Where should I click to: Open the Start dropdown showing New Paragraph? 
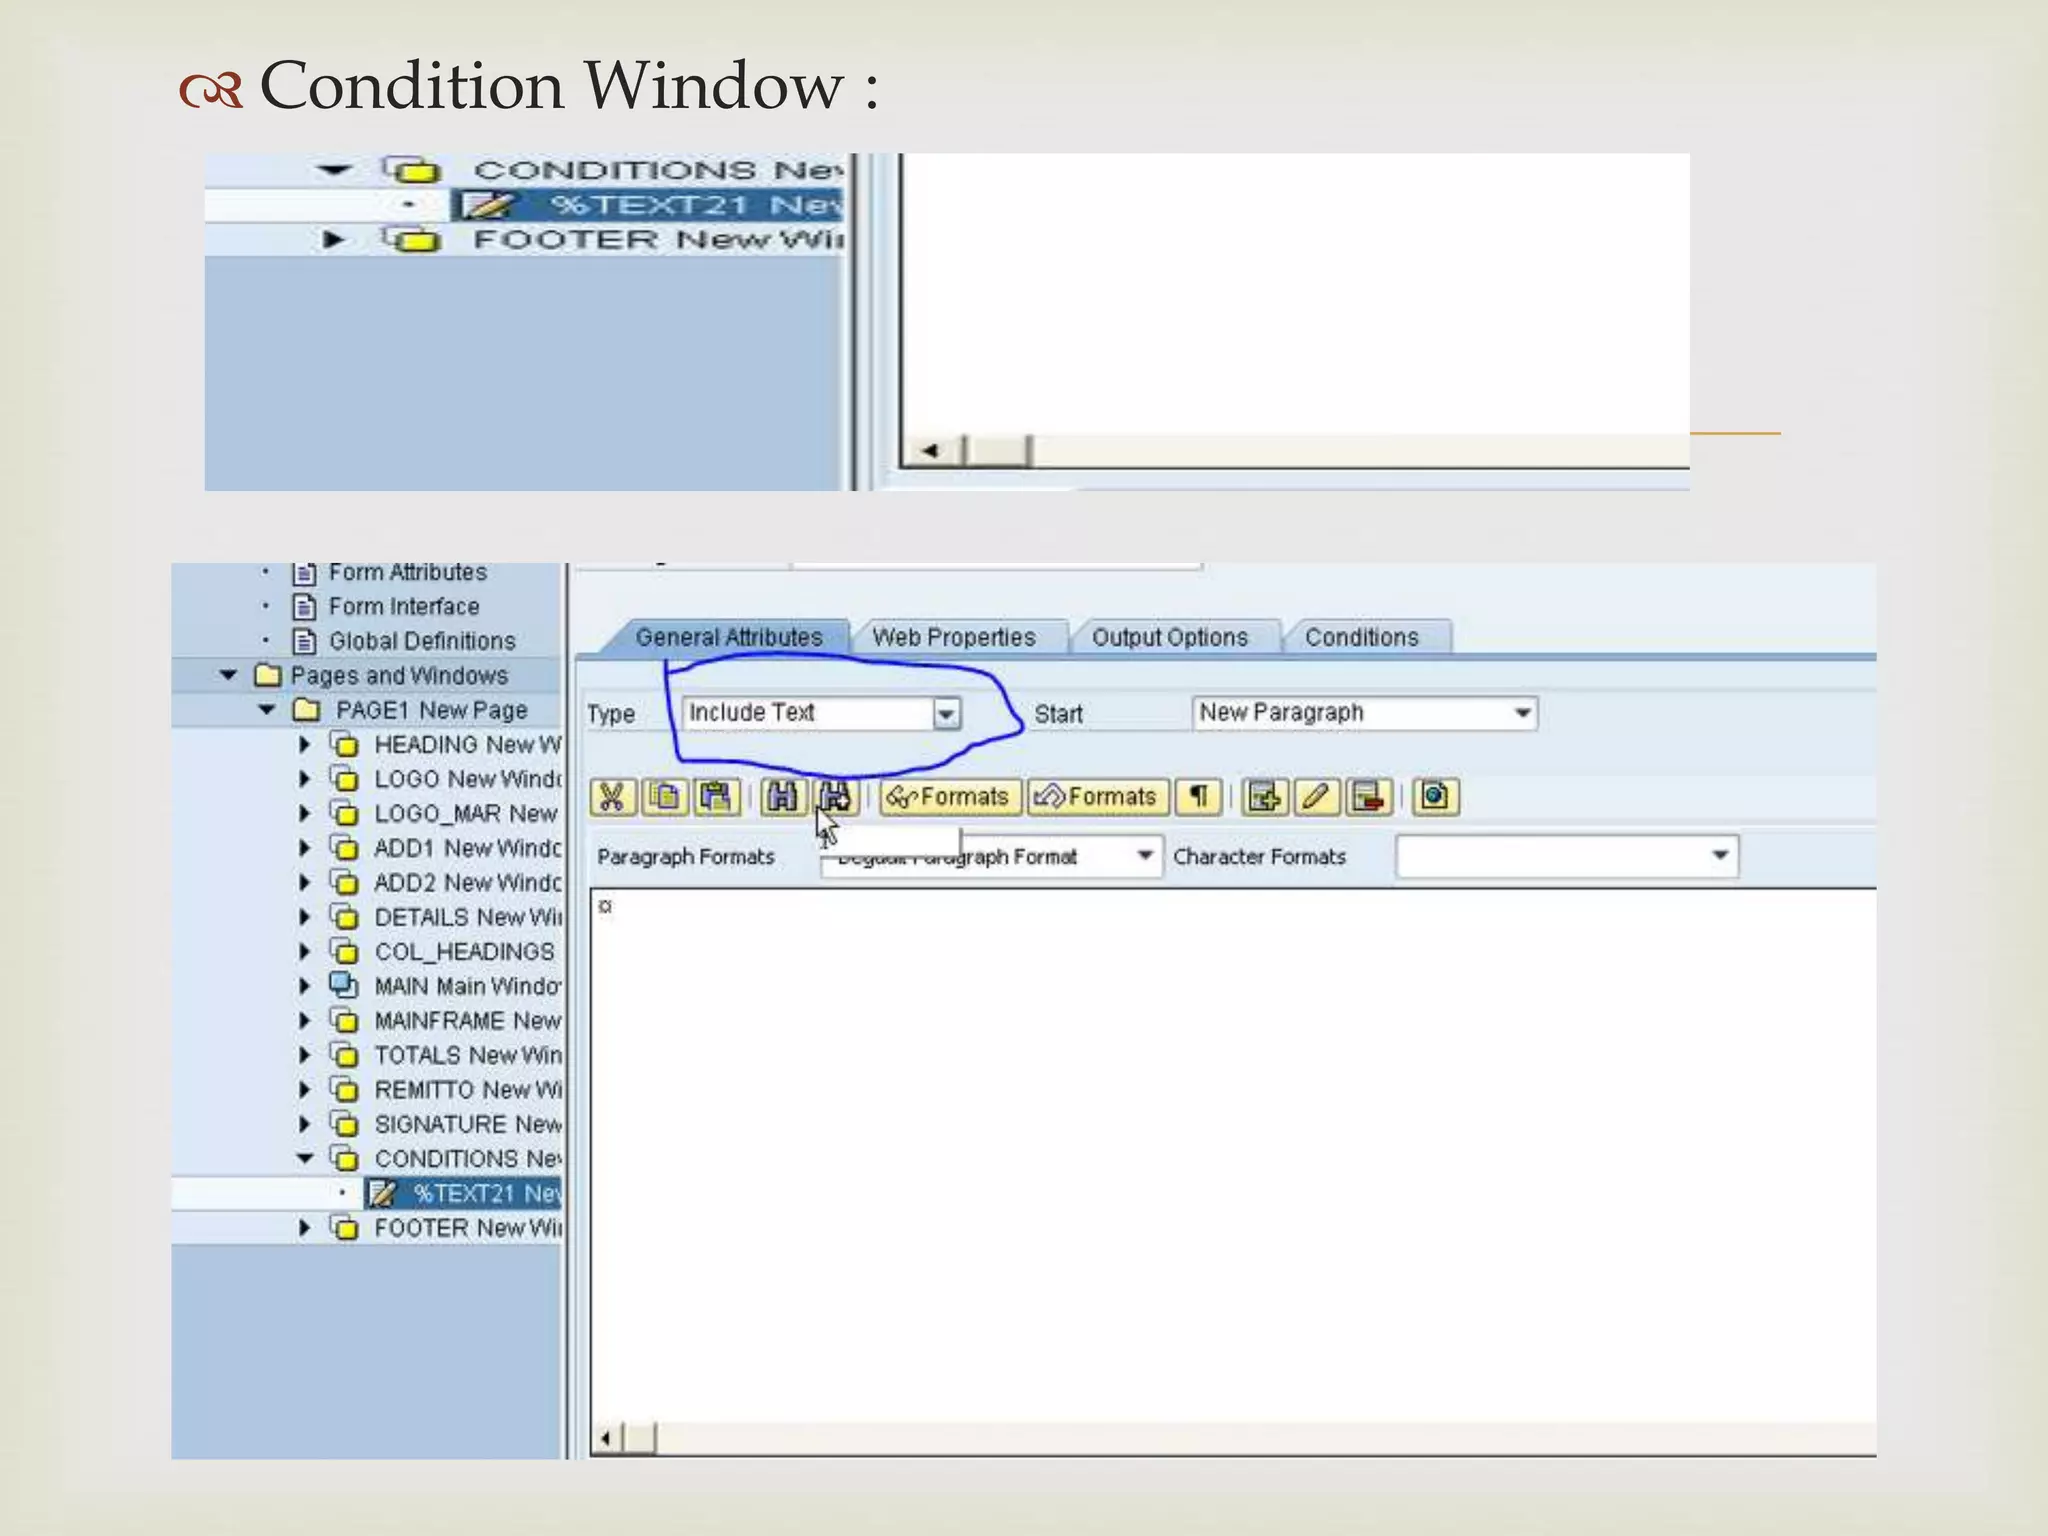(1522, 713)
